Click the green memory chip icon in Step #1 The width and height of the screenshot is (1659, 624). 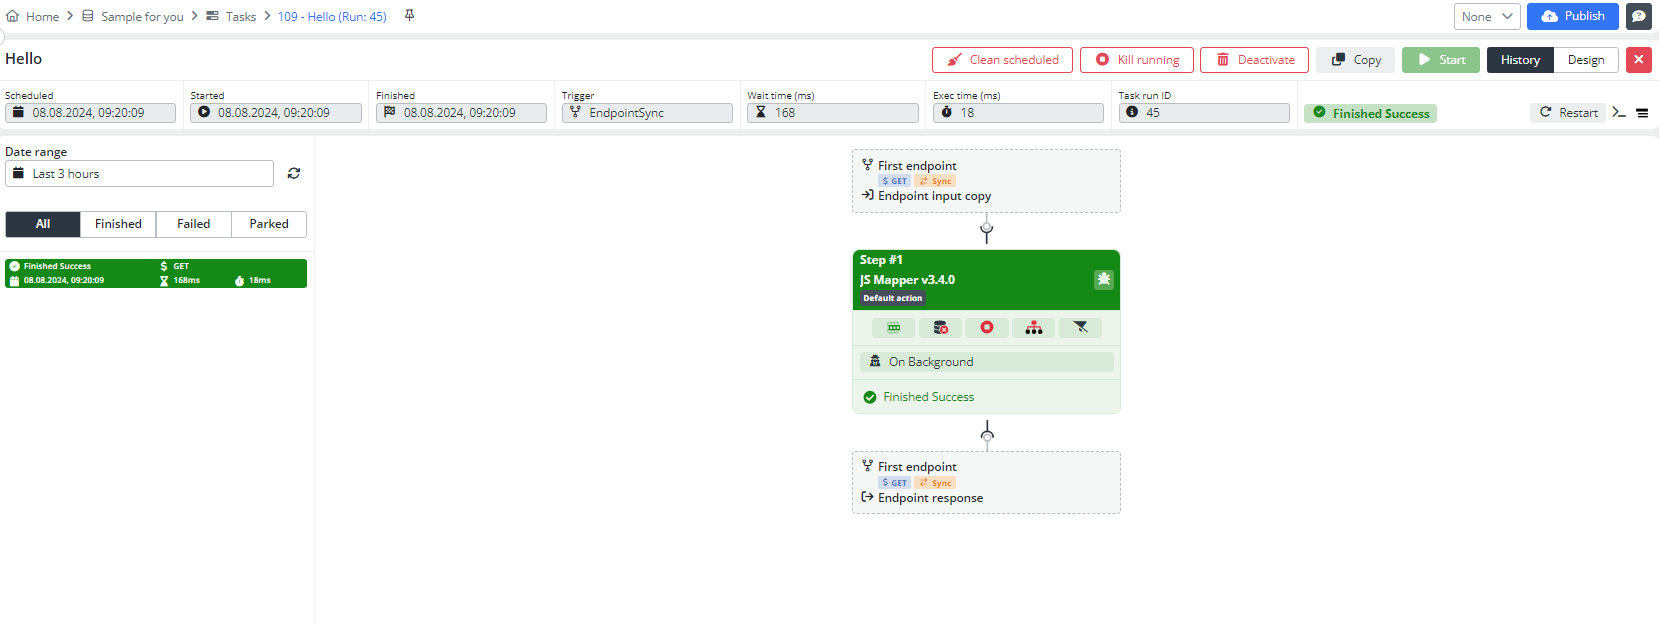893,328
